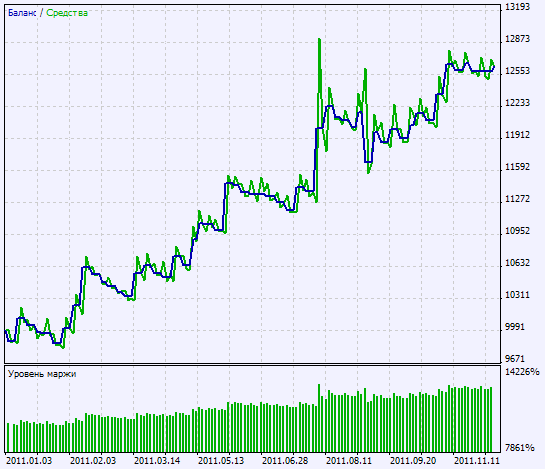The width and height of the screenshot is (545, 469).
Task: Click the blue Баланс legend label
Action: click(x=22, y=13)
